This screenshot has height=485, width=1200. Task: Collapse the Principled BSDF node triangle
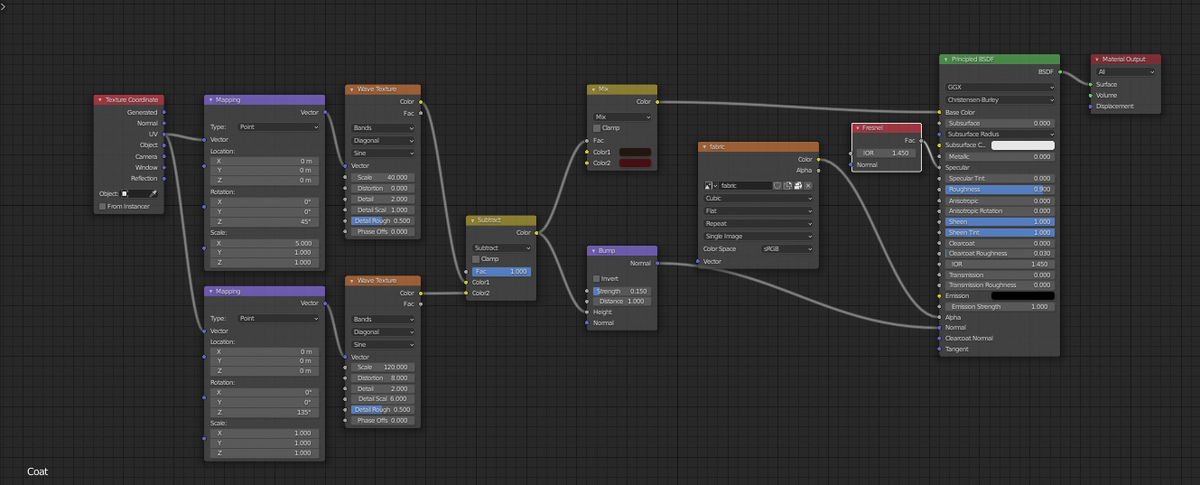[946, 60]
